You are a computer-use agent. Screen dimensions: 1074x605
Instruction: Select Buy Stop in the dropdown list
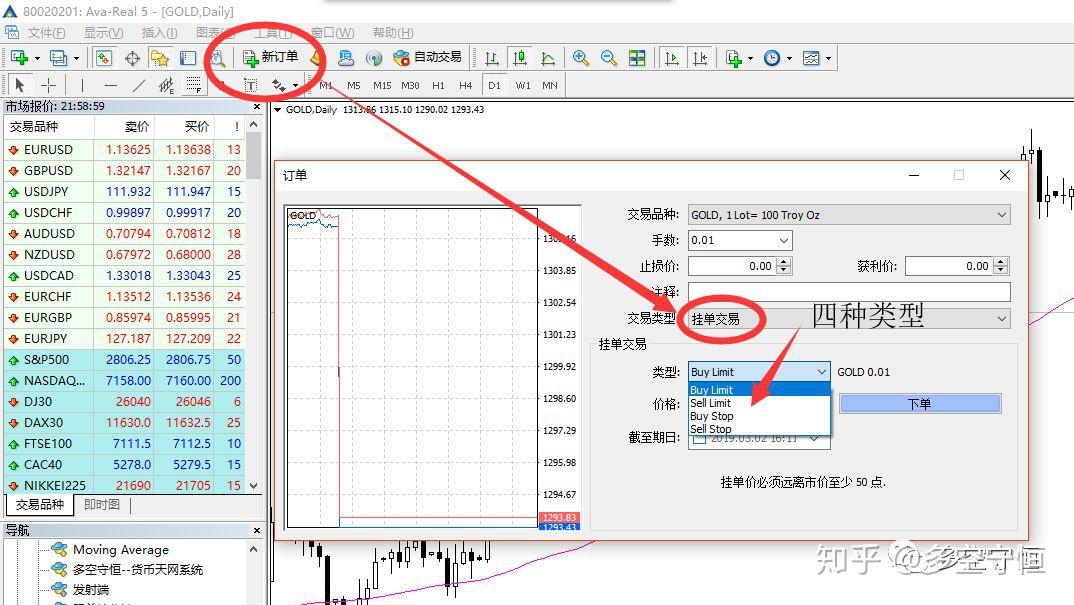[712, 416]
